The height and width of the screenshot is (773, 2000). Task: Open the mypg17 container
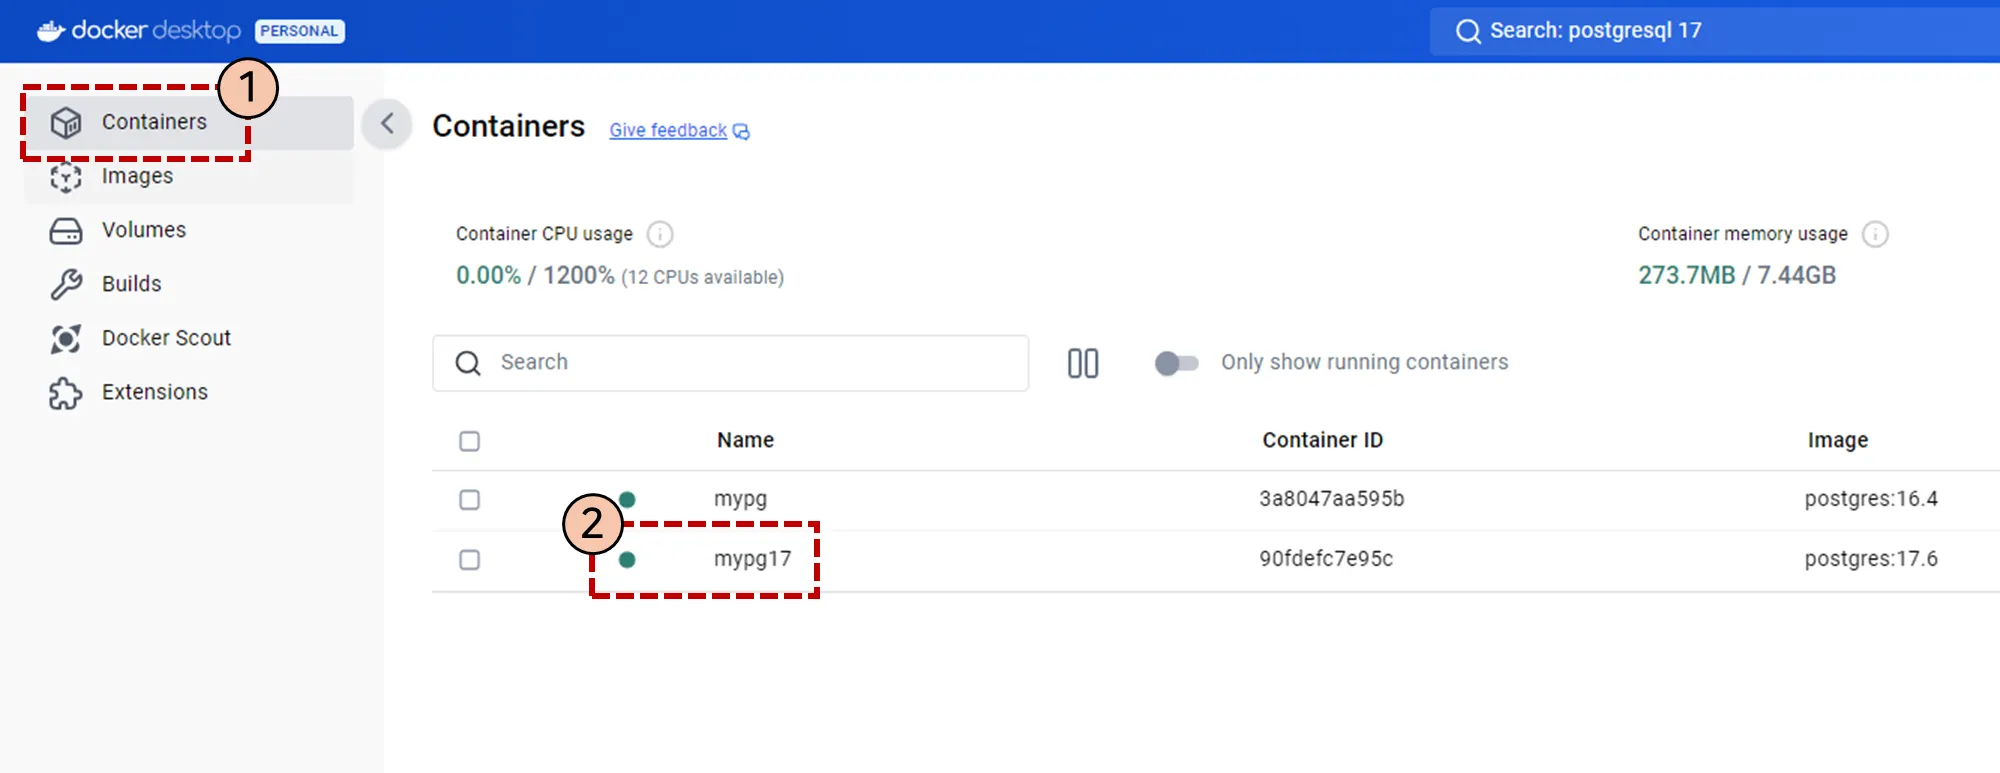(x=752, y=560)
